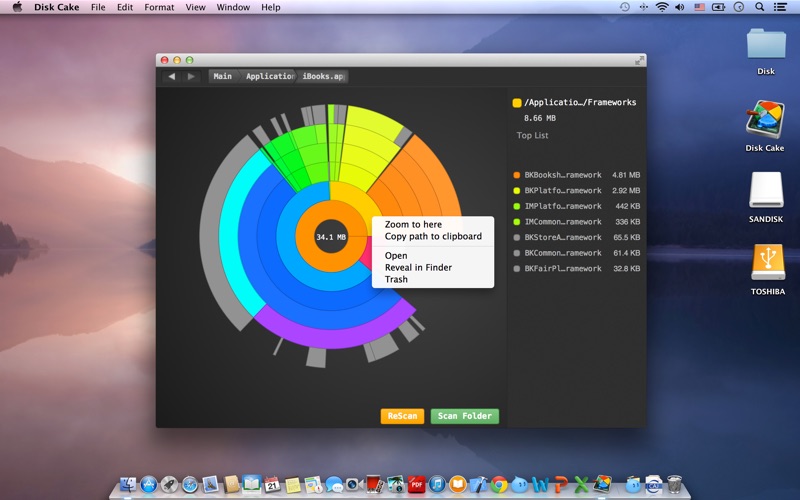Open the Edit menu
The width and height of the screenshot is (800, 500).
coord(124,7)
